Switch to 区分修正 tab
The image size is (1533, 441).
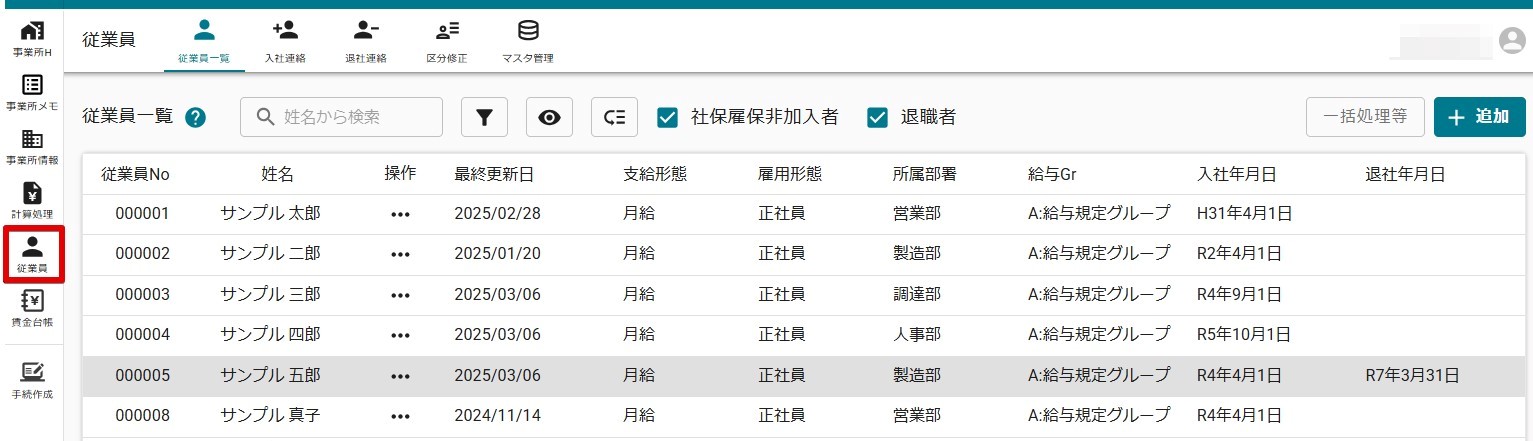click(x=447, y=42)
